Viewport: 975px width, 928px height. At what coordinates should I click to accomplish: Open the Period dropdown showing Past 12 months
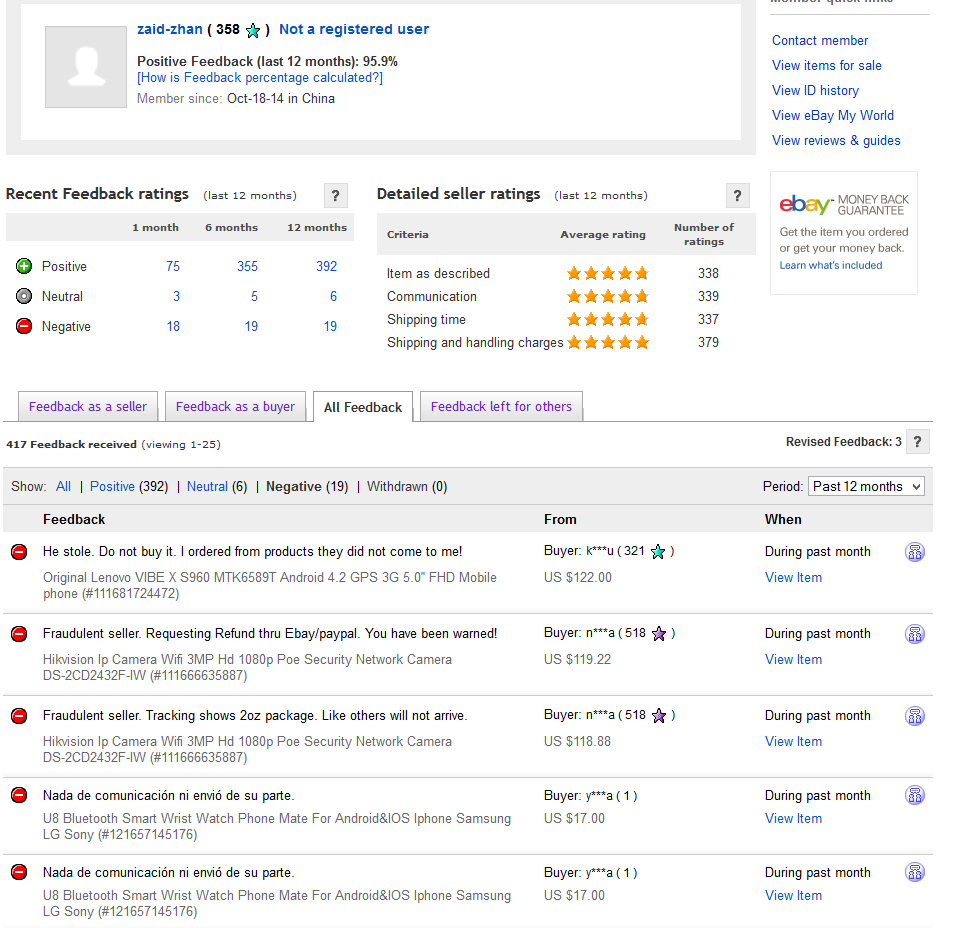pyautogui.click(x=866, y=486)
